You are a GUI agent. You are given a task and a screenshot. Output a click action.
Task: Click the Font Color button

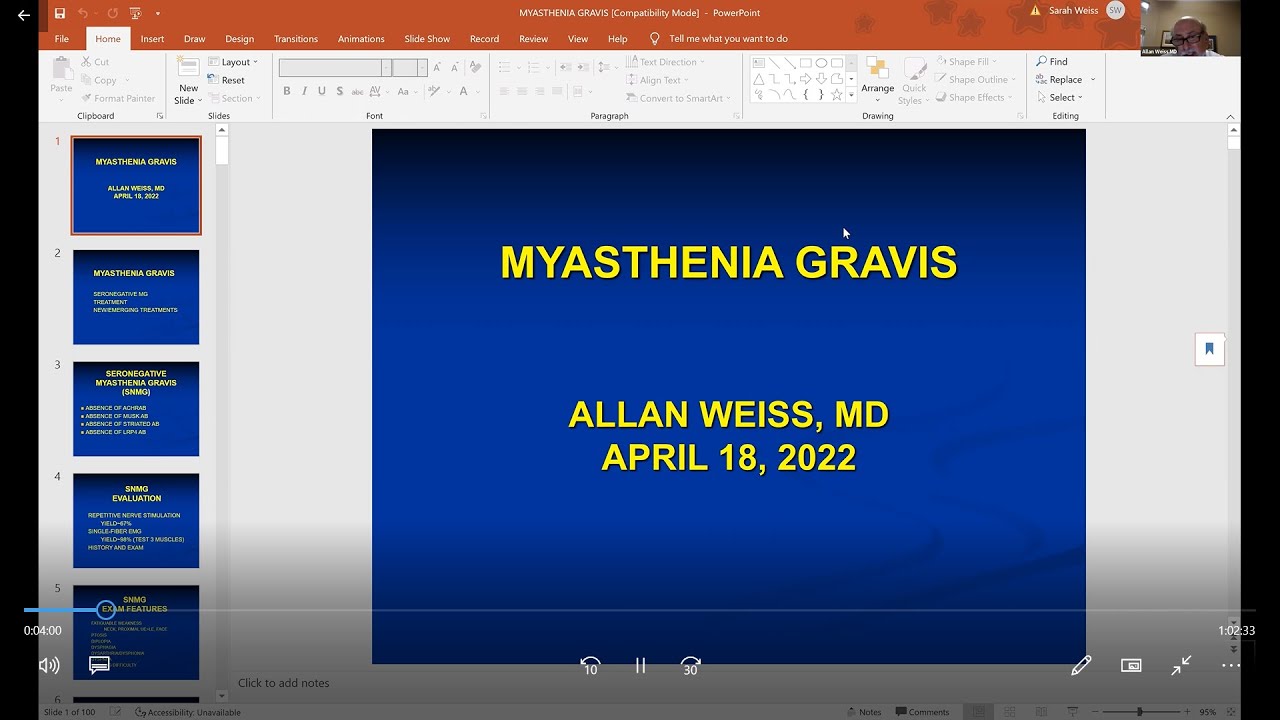tap(465, 91)
